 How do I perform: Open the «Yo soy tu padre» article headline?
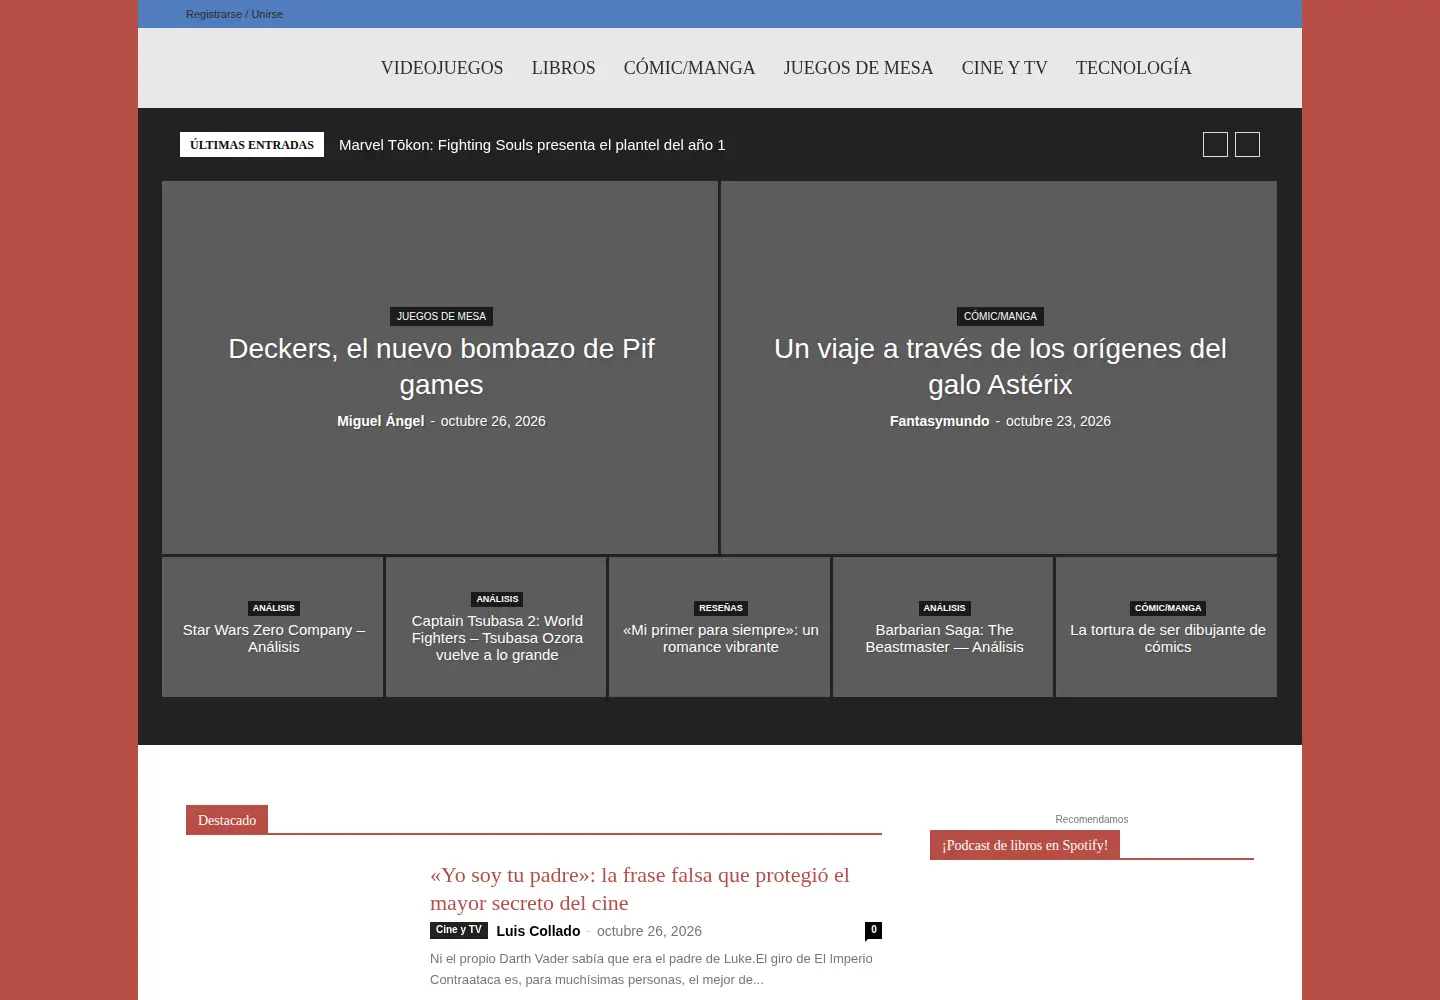click(x=640, y=889)
